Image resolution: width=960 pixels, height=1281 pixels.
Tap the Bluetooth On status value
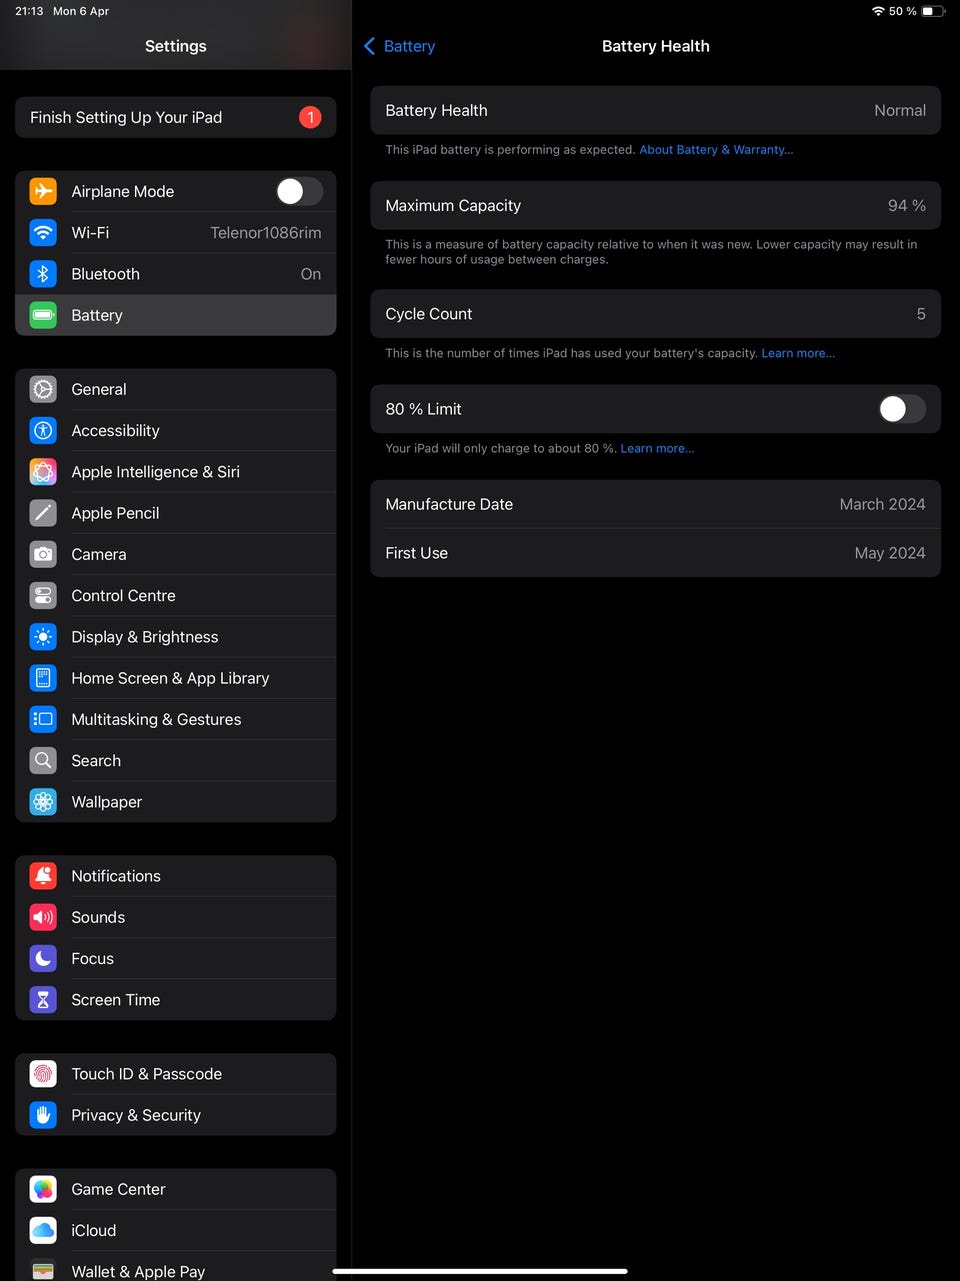point(311,274)
